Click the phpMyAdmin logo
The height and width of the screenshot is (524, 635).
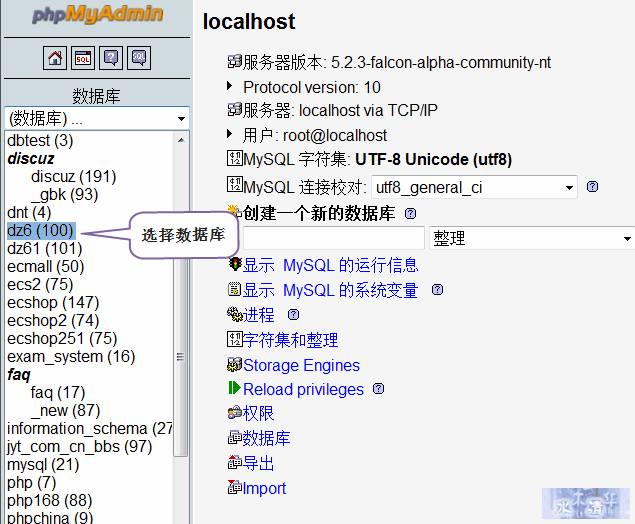pyautogui.click(x=98, y=14)
